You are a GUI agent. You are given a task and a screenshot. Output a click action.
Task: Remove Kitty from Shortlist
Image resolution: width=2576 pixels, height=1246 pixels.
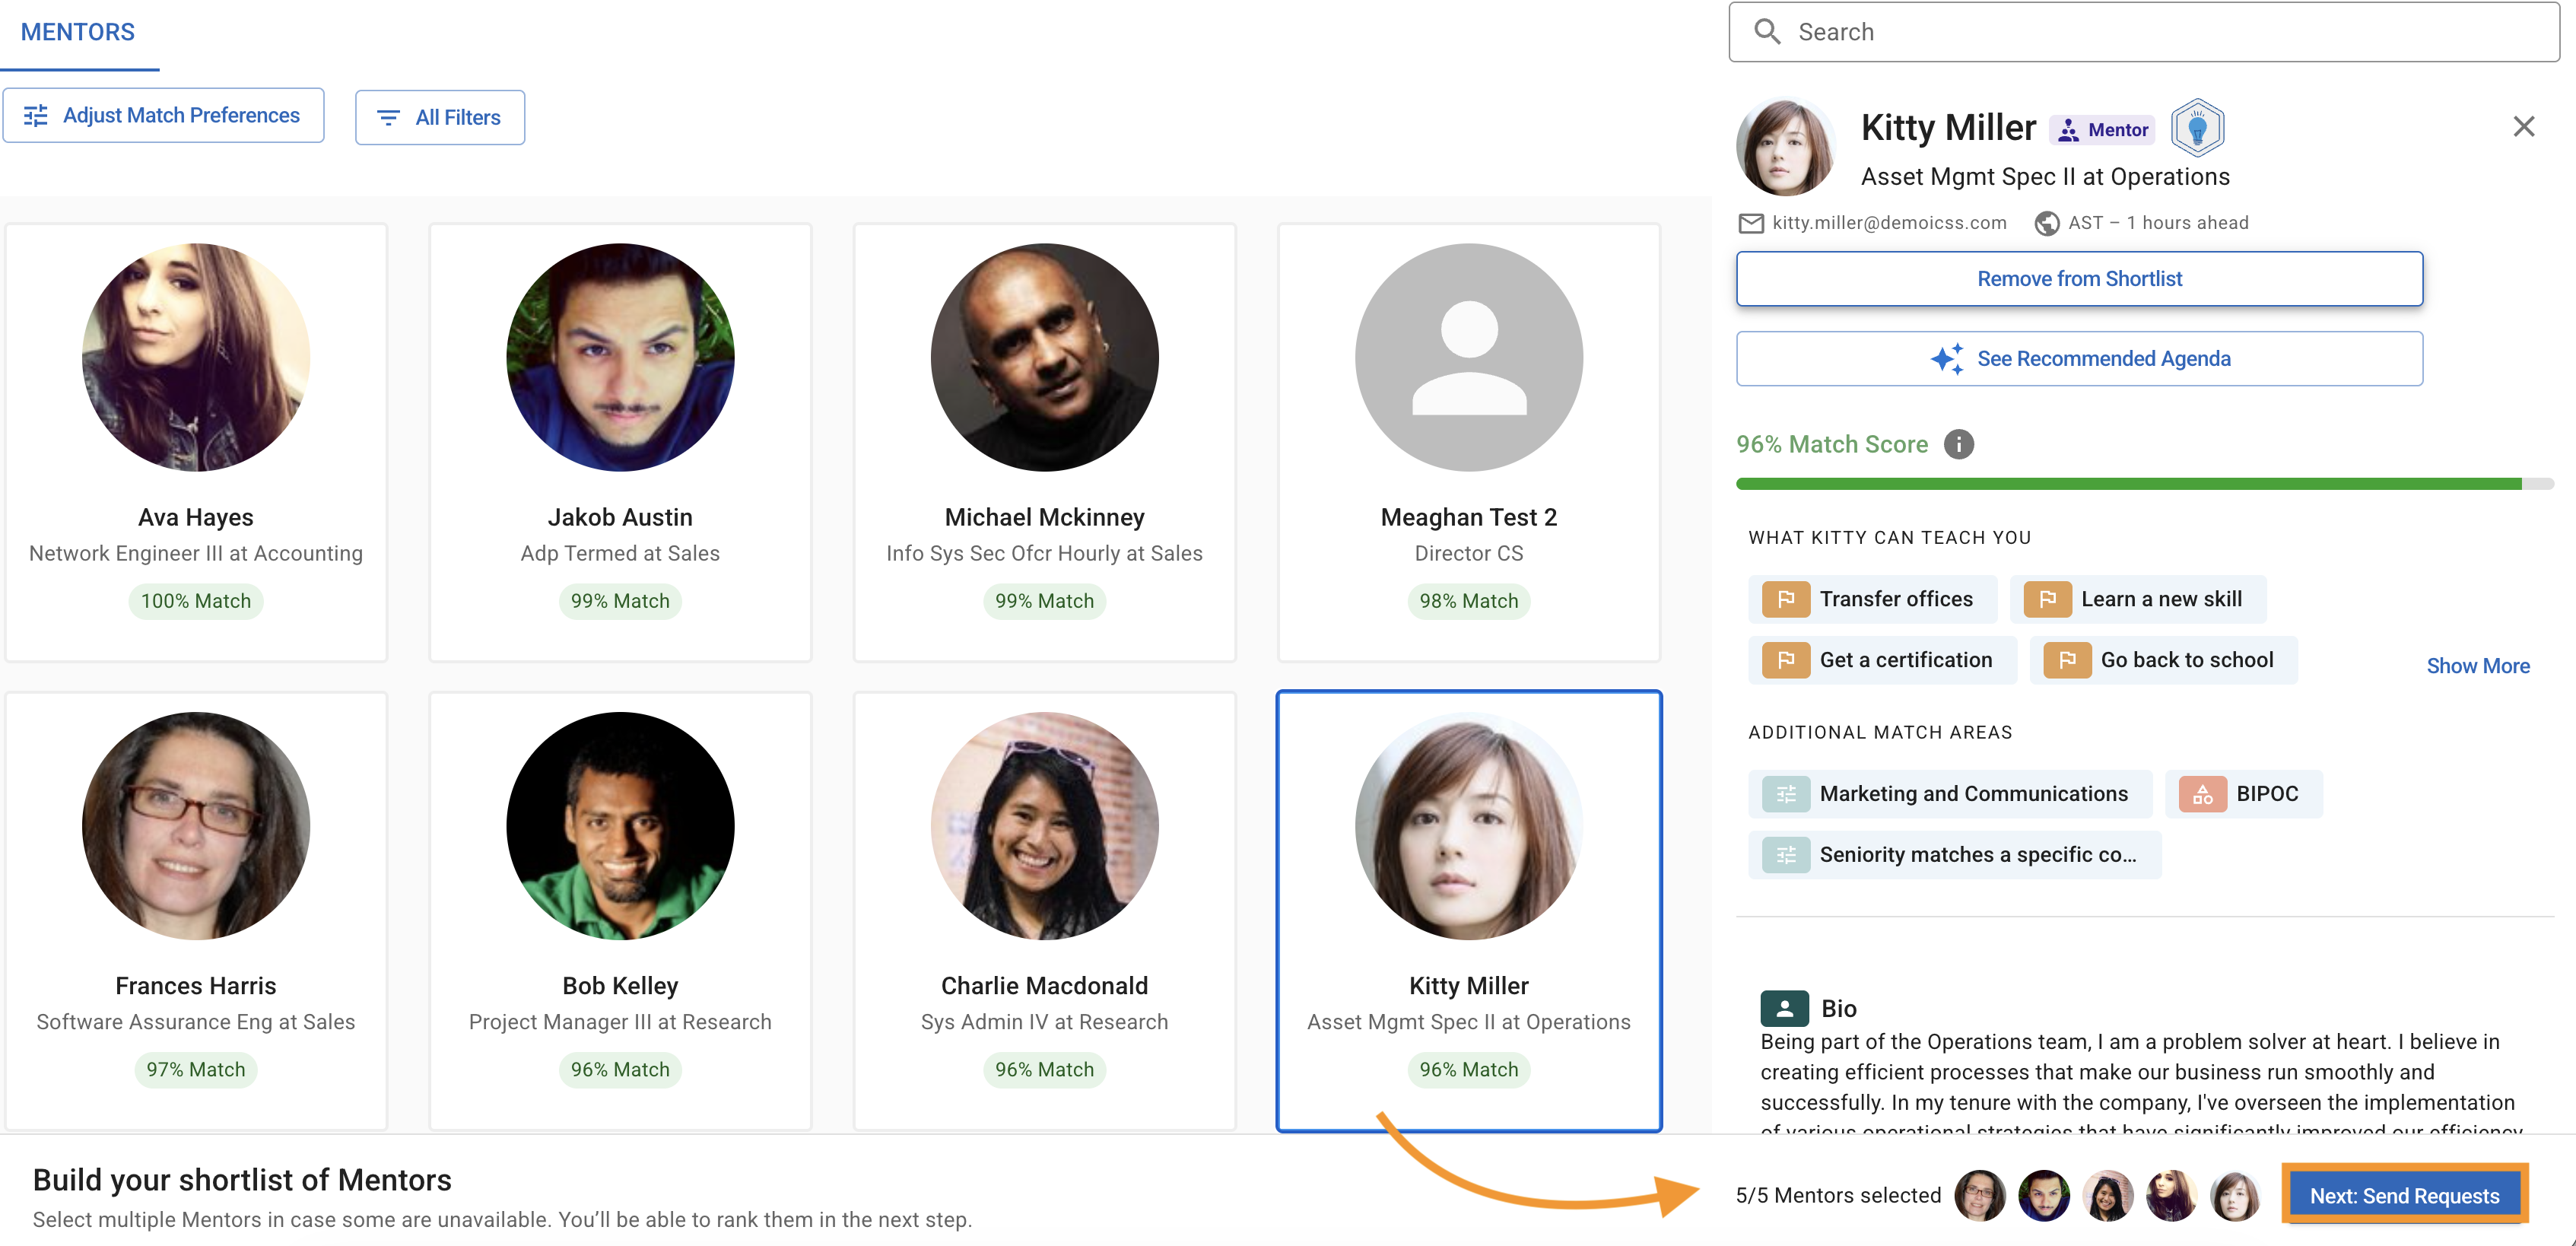point(2079,279)
